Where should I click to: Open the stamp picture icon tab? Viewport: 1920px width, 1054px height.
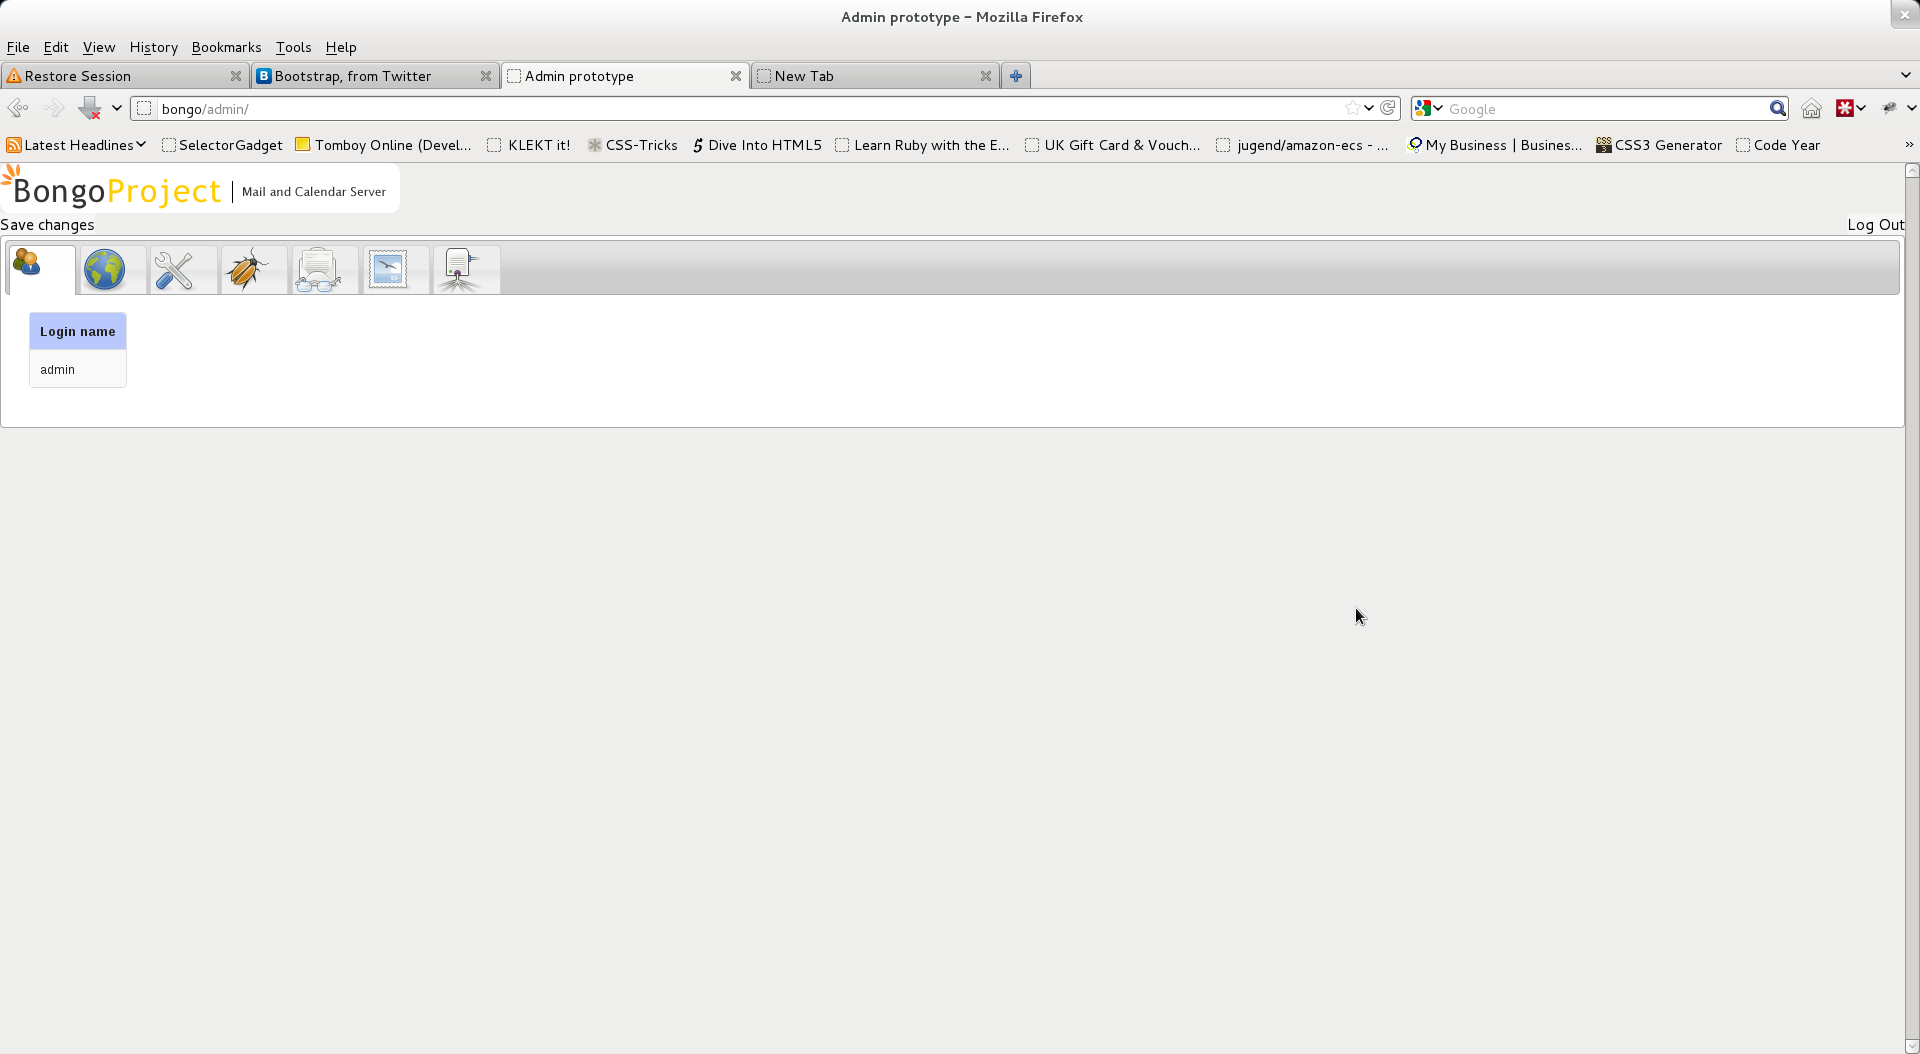click(x=388, y=270)
